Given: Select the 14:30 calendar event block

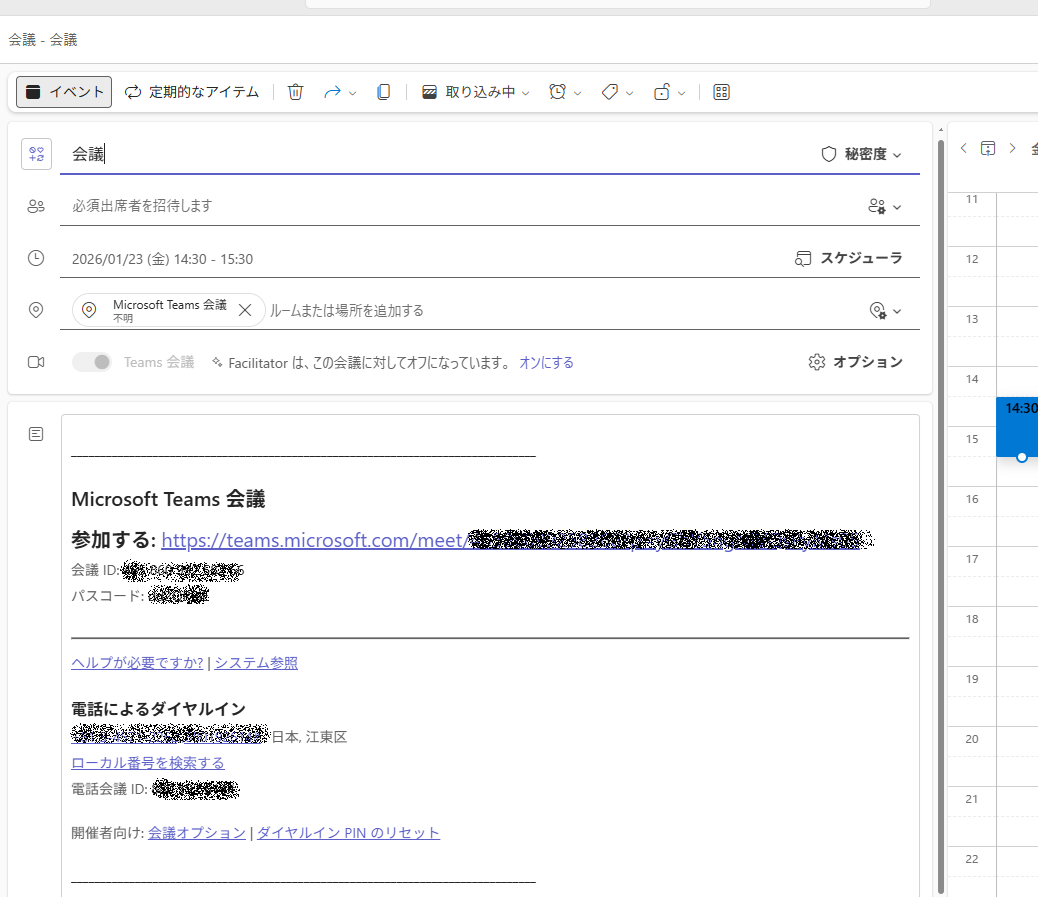Looking at the screenshot, I should point(1017,427).
